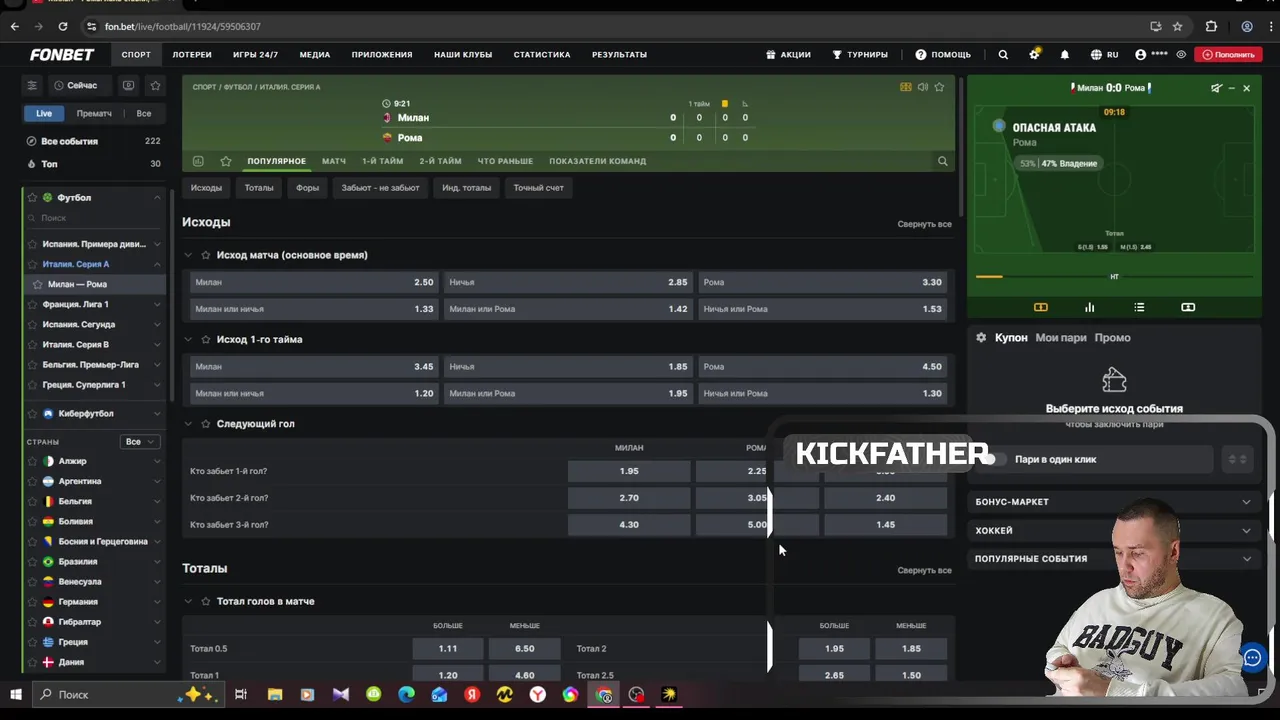Open ПОКАЗАТЕЛИ КОМАНД tab
Viewport: 1280px width, 720px height.
pos(597,161)
